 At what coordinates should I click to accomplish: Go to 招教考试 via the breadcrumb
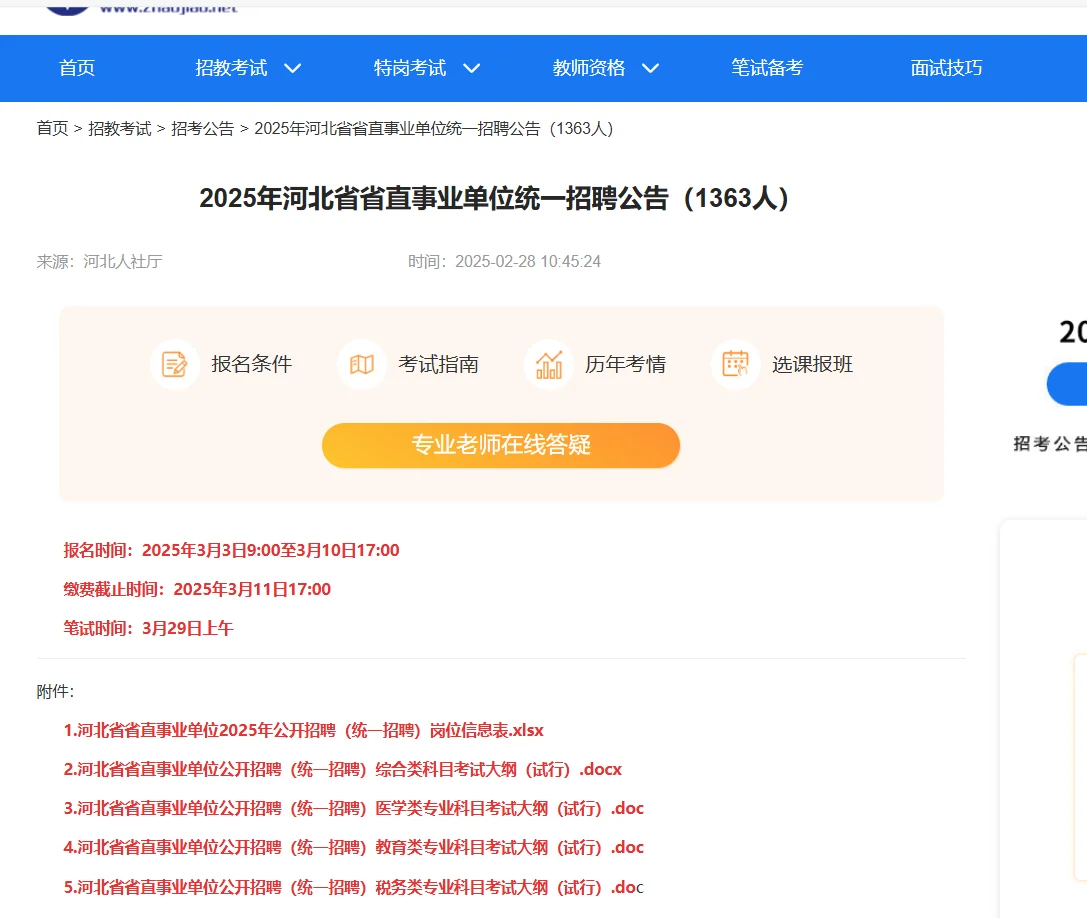(120, 128)
